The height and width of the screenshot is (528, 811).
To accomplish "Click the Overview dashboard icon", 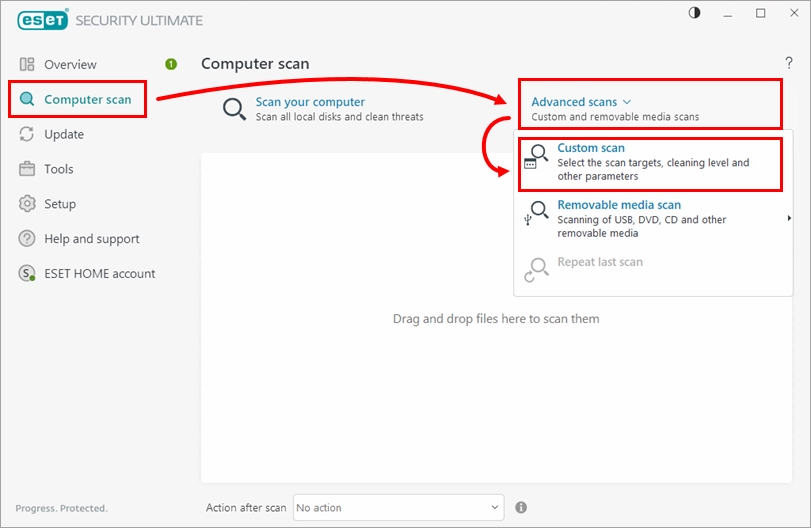I will click(27, 65).
